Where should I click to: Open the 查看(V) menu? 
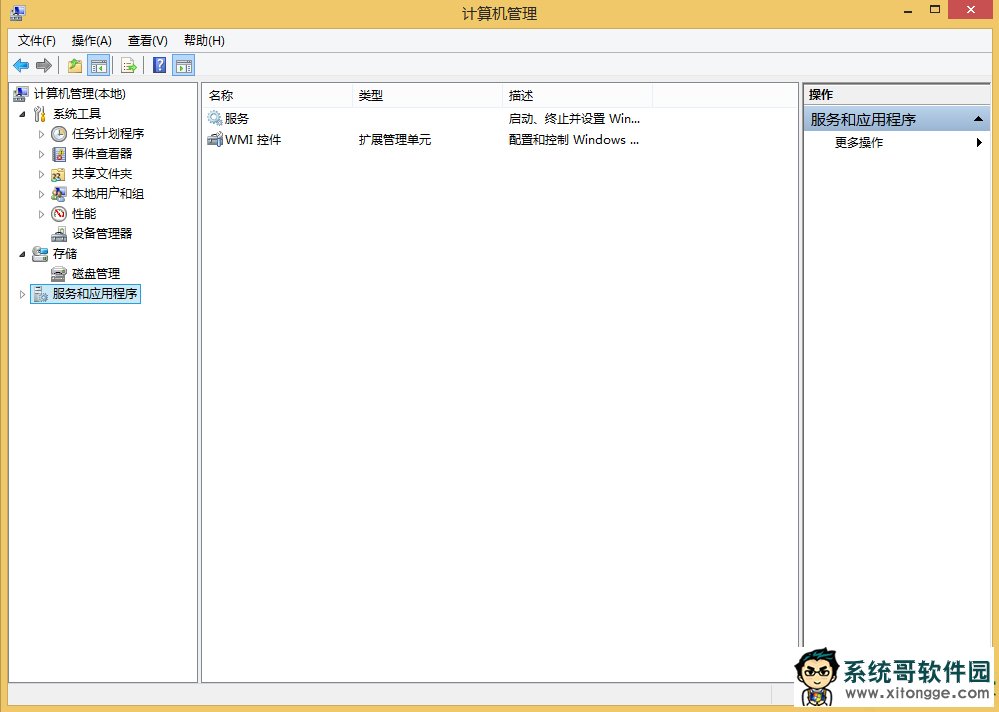(x=147, y=41)
